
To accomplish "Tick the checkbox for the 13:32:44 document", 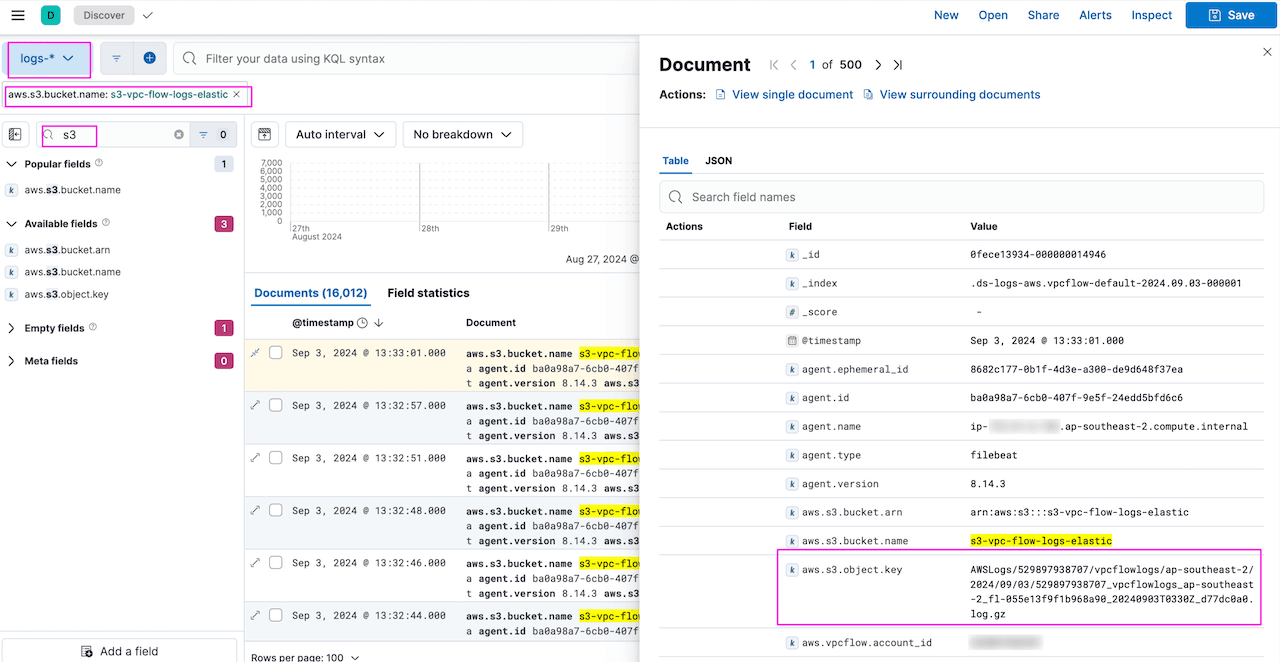I will pos(275,614).
